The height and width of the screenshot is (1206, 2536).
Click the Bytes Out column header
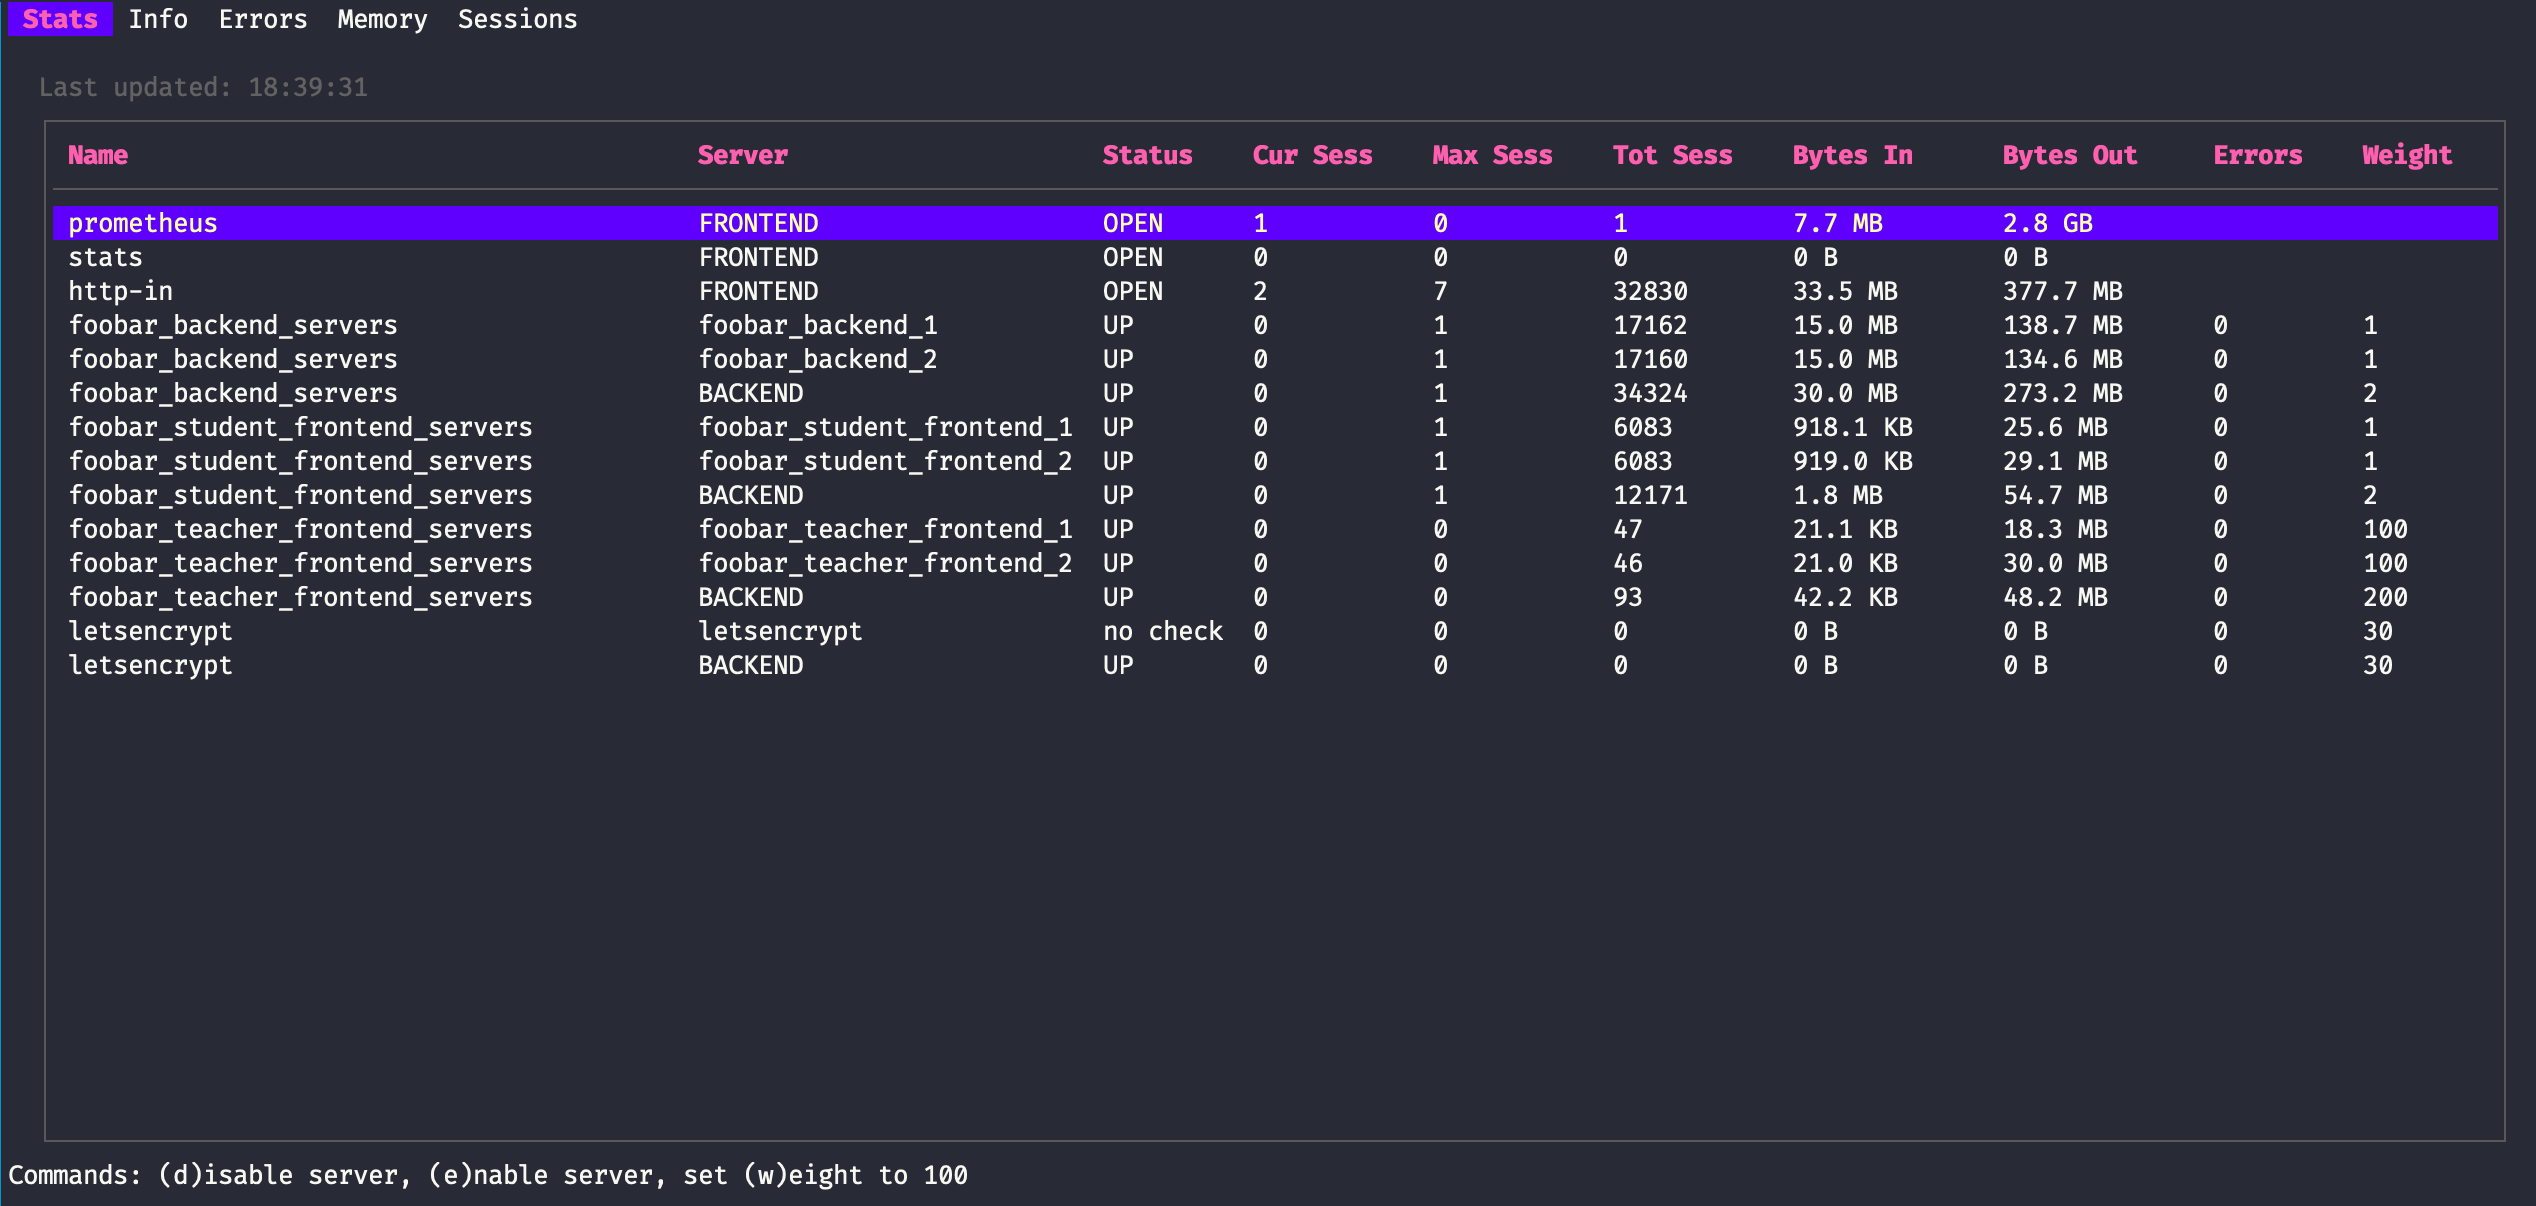tap(2069, 155)
